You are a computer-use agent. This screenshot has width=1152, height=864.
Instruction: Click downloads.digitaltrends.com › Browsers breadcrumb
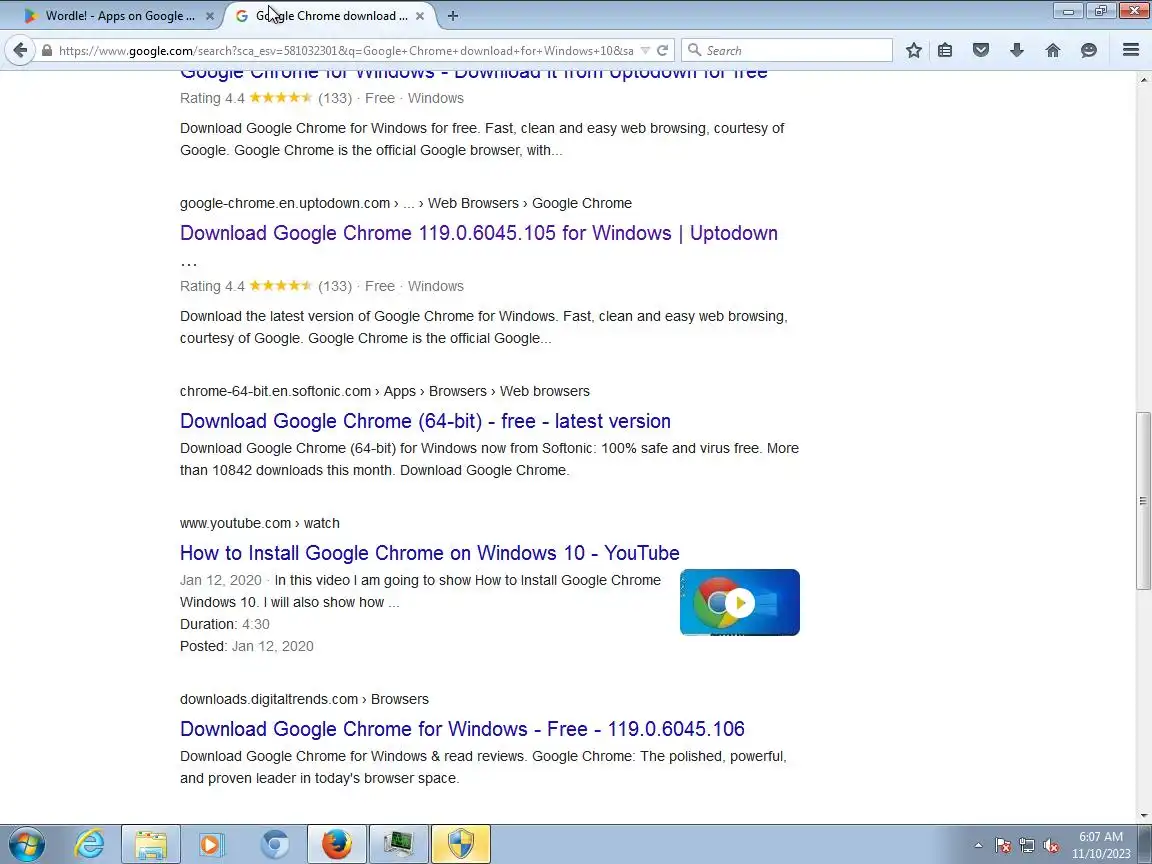tap(304, 699)
